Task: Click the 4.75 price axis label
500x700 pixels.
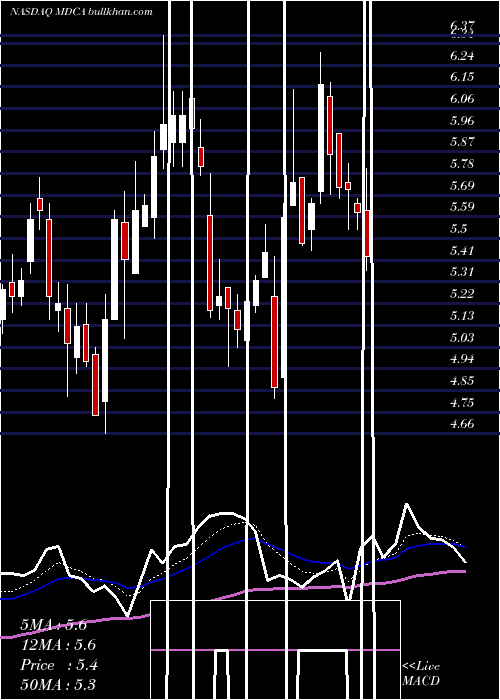Action: coord(462,402)
